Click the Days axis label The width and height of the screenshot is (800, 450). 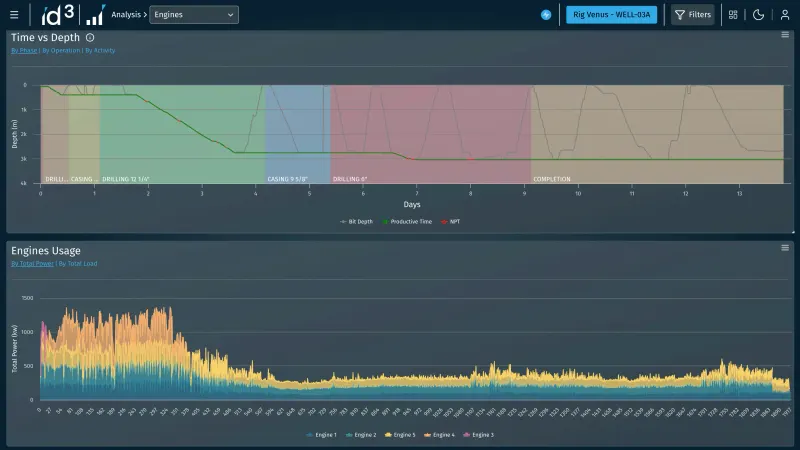click(x=412, y=205)
